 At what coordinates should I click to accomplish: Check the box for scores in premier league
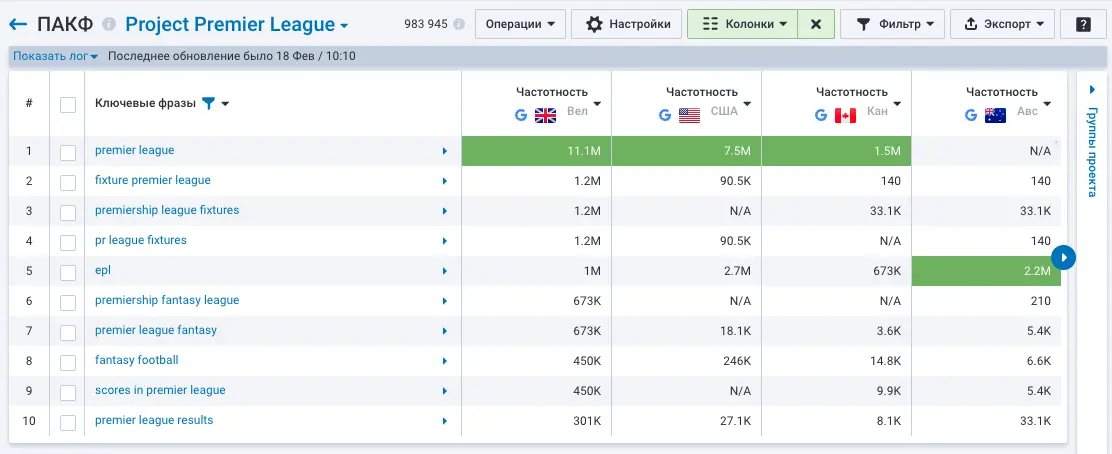pyautogui.click(x=68, y=392)
